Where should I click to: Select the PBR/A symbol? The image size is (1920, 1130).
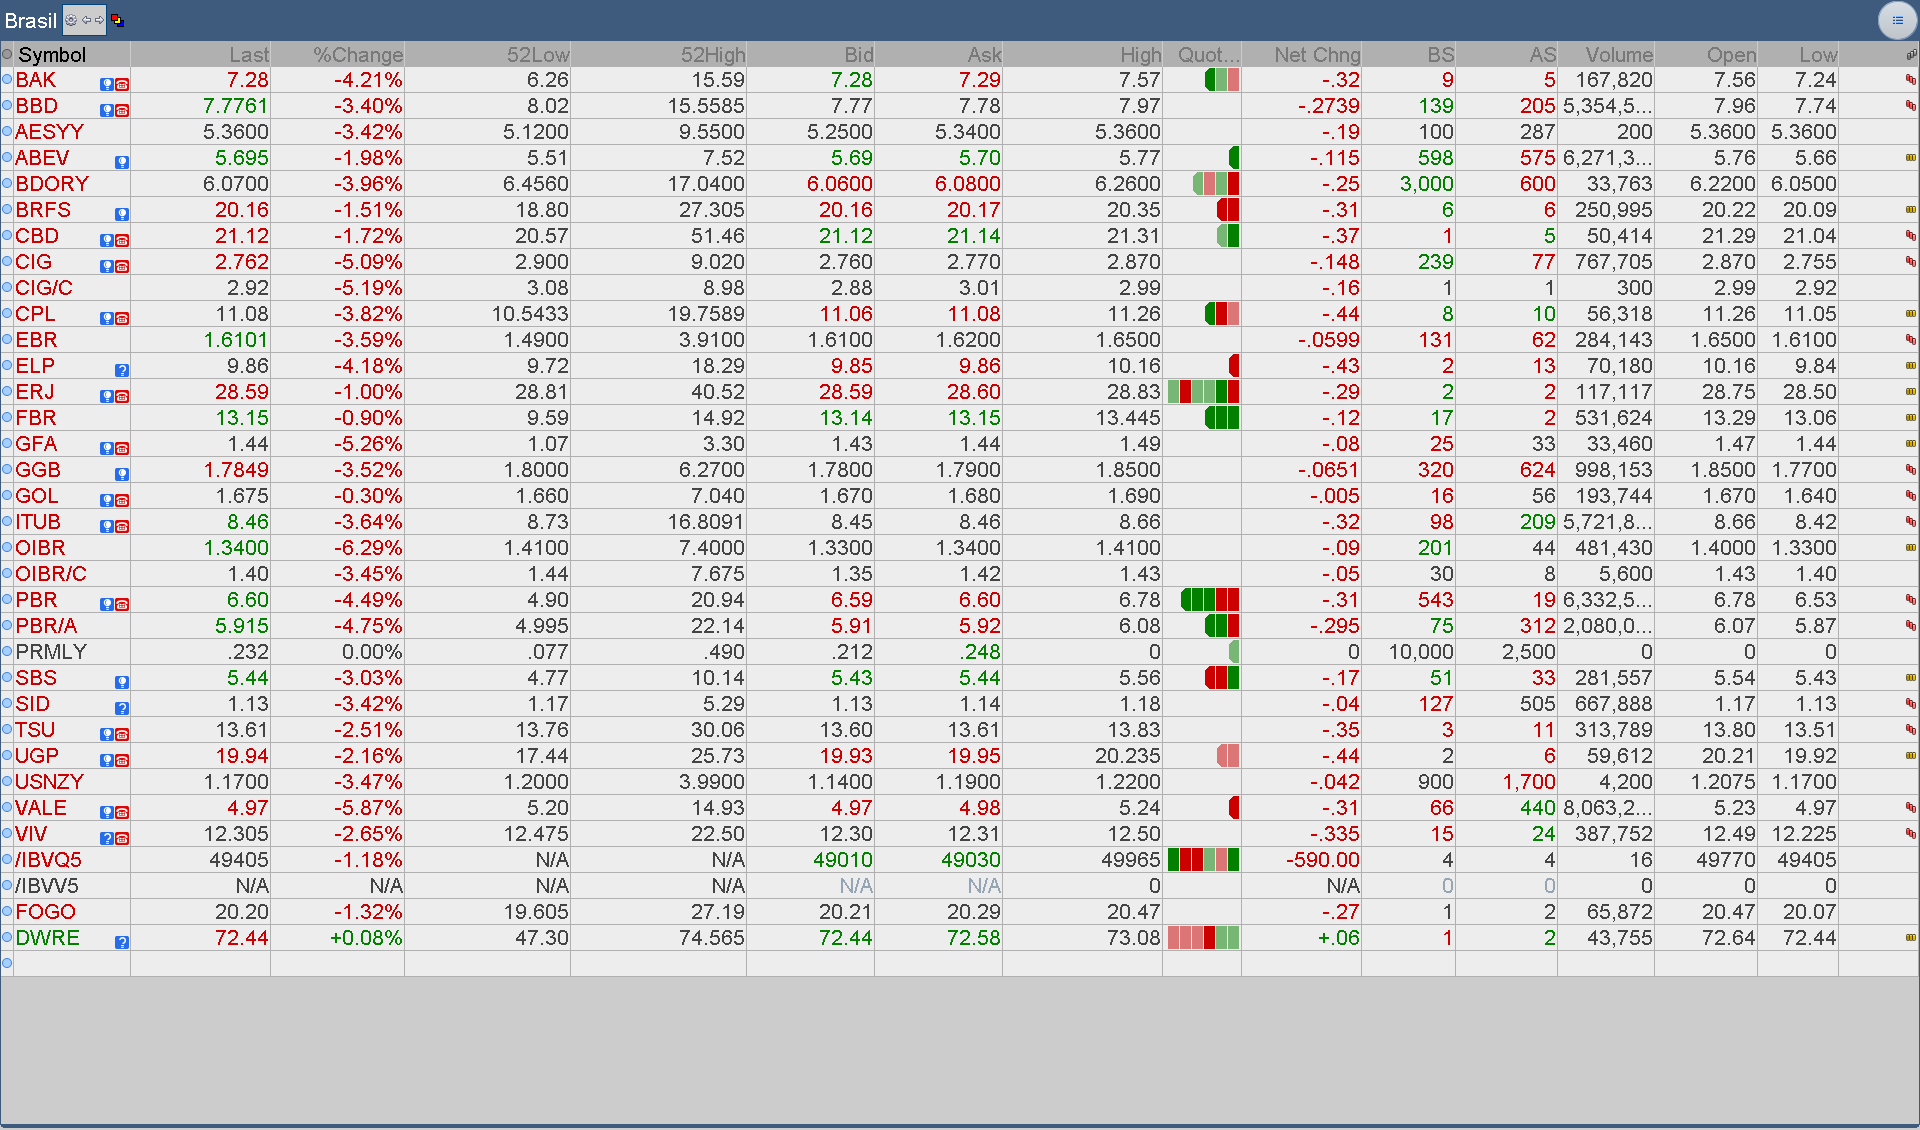tap(46, 626)
